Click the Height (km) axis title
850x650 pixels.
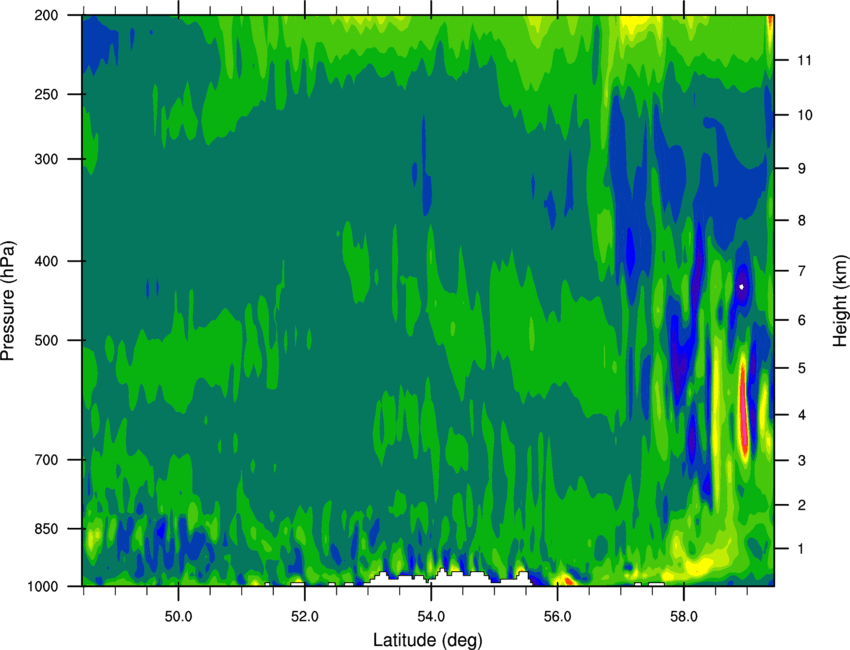tap(840, 301)
